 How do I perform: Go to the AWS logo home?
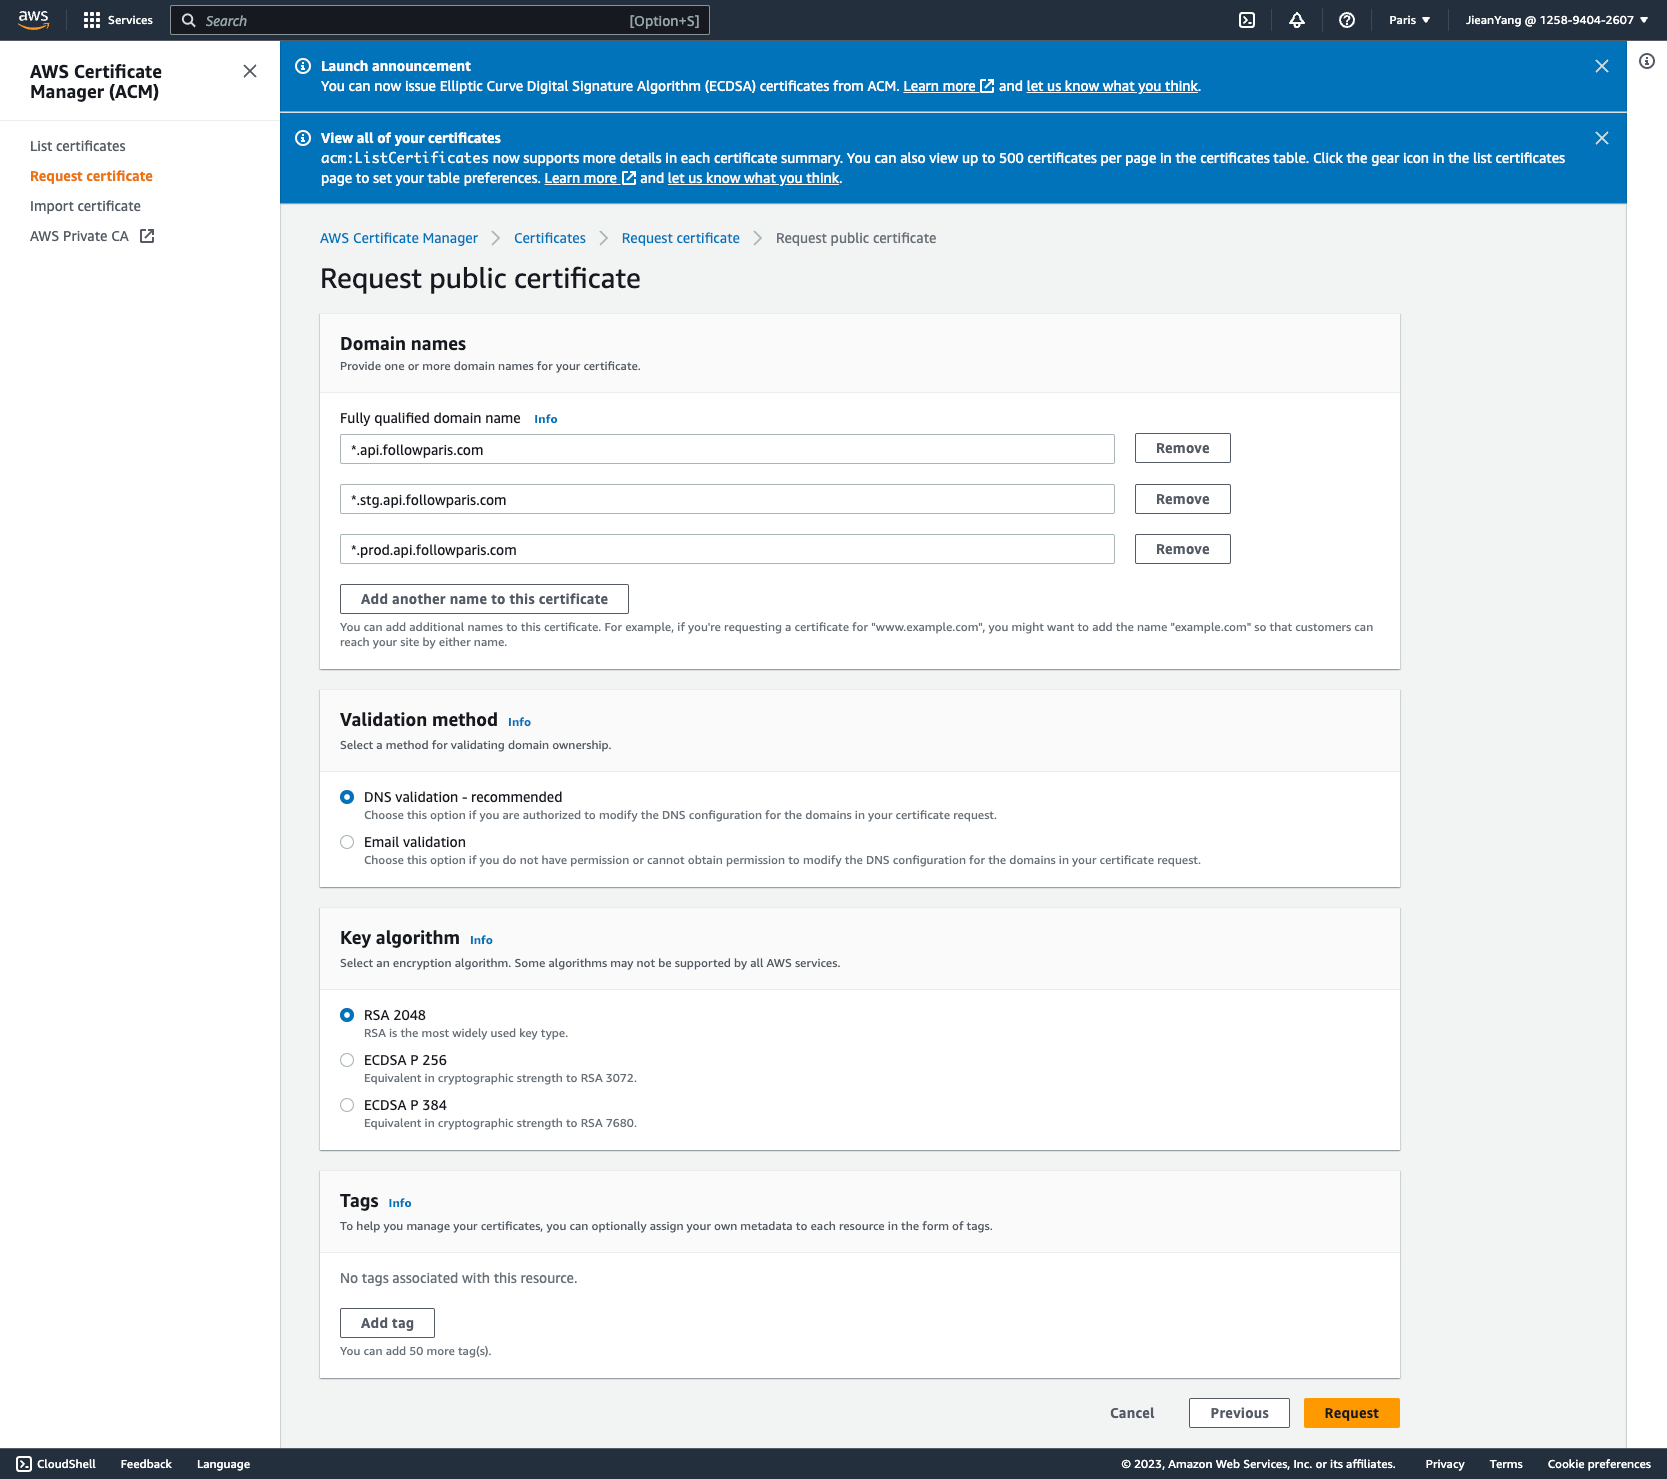pyautogui.click(x=33, y=20)
